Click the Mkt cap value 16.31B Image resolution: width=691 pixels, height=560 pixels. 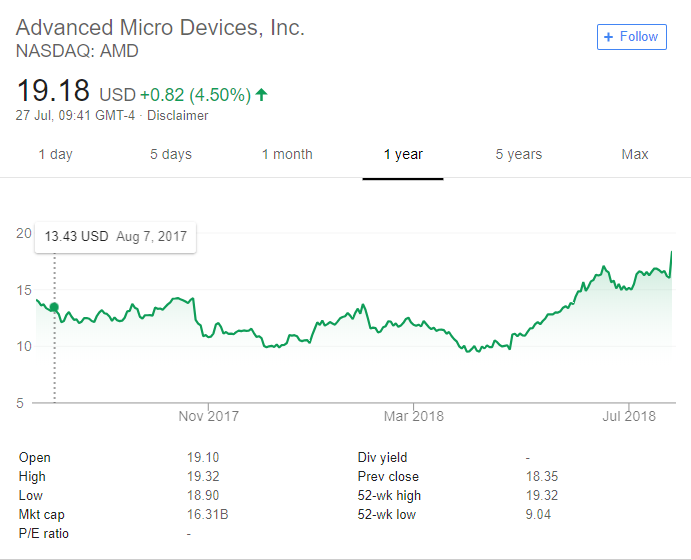tap(209, 514)
